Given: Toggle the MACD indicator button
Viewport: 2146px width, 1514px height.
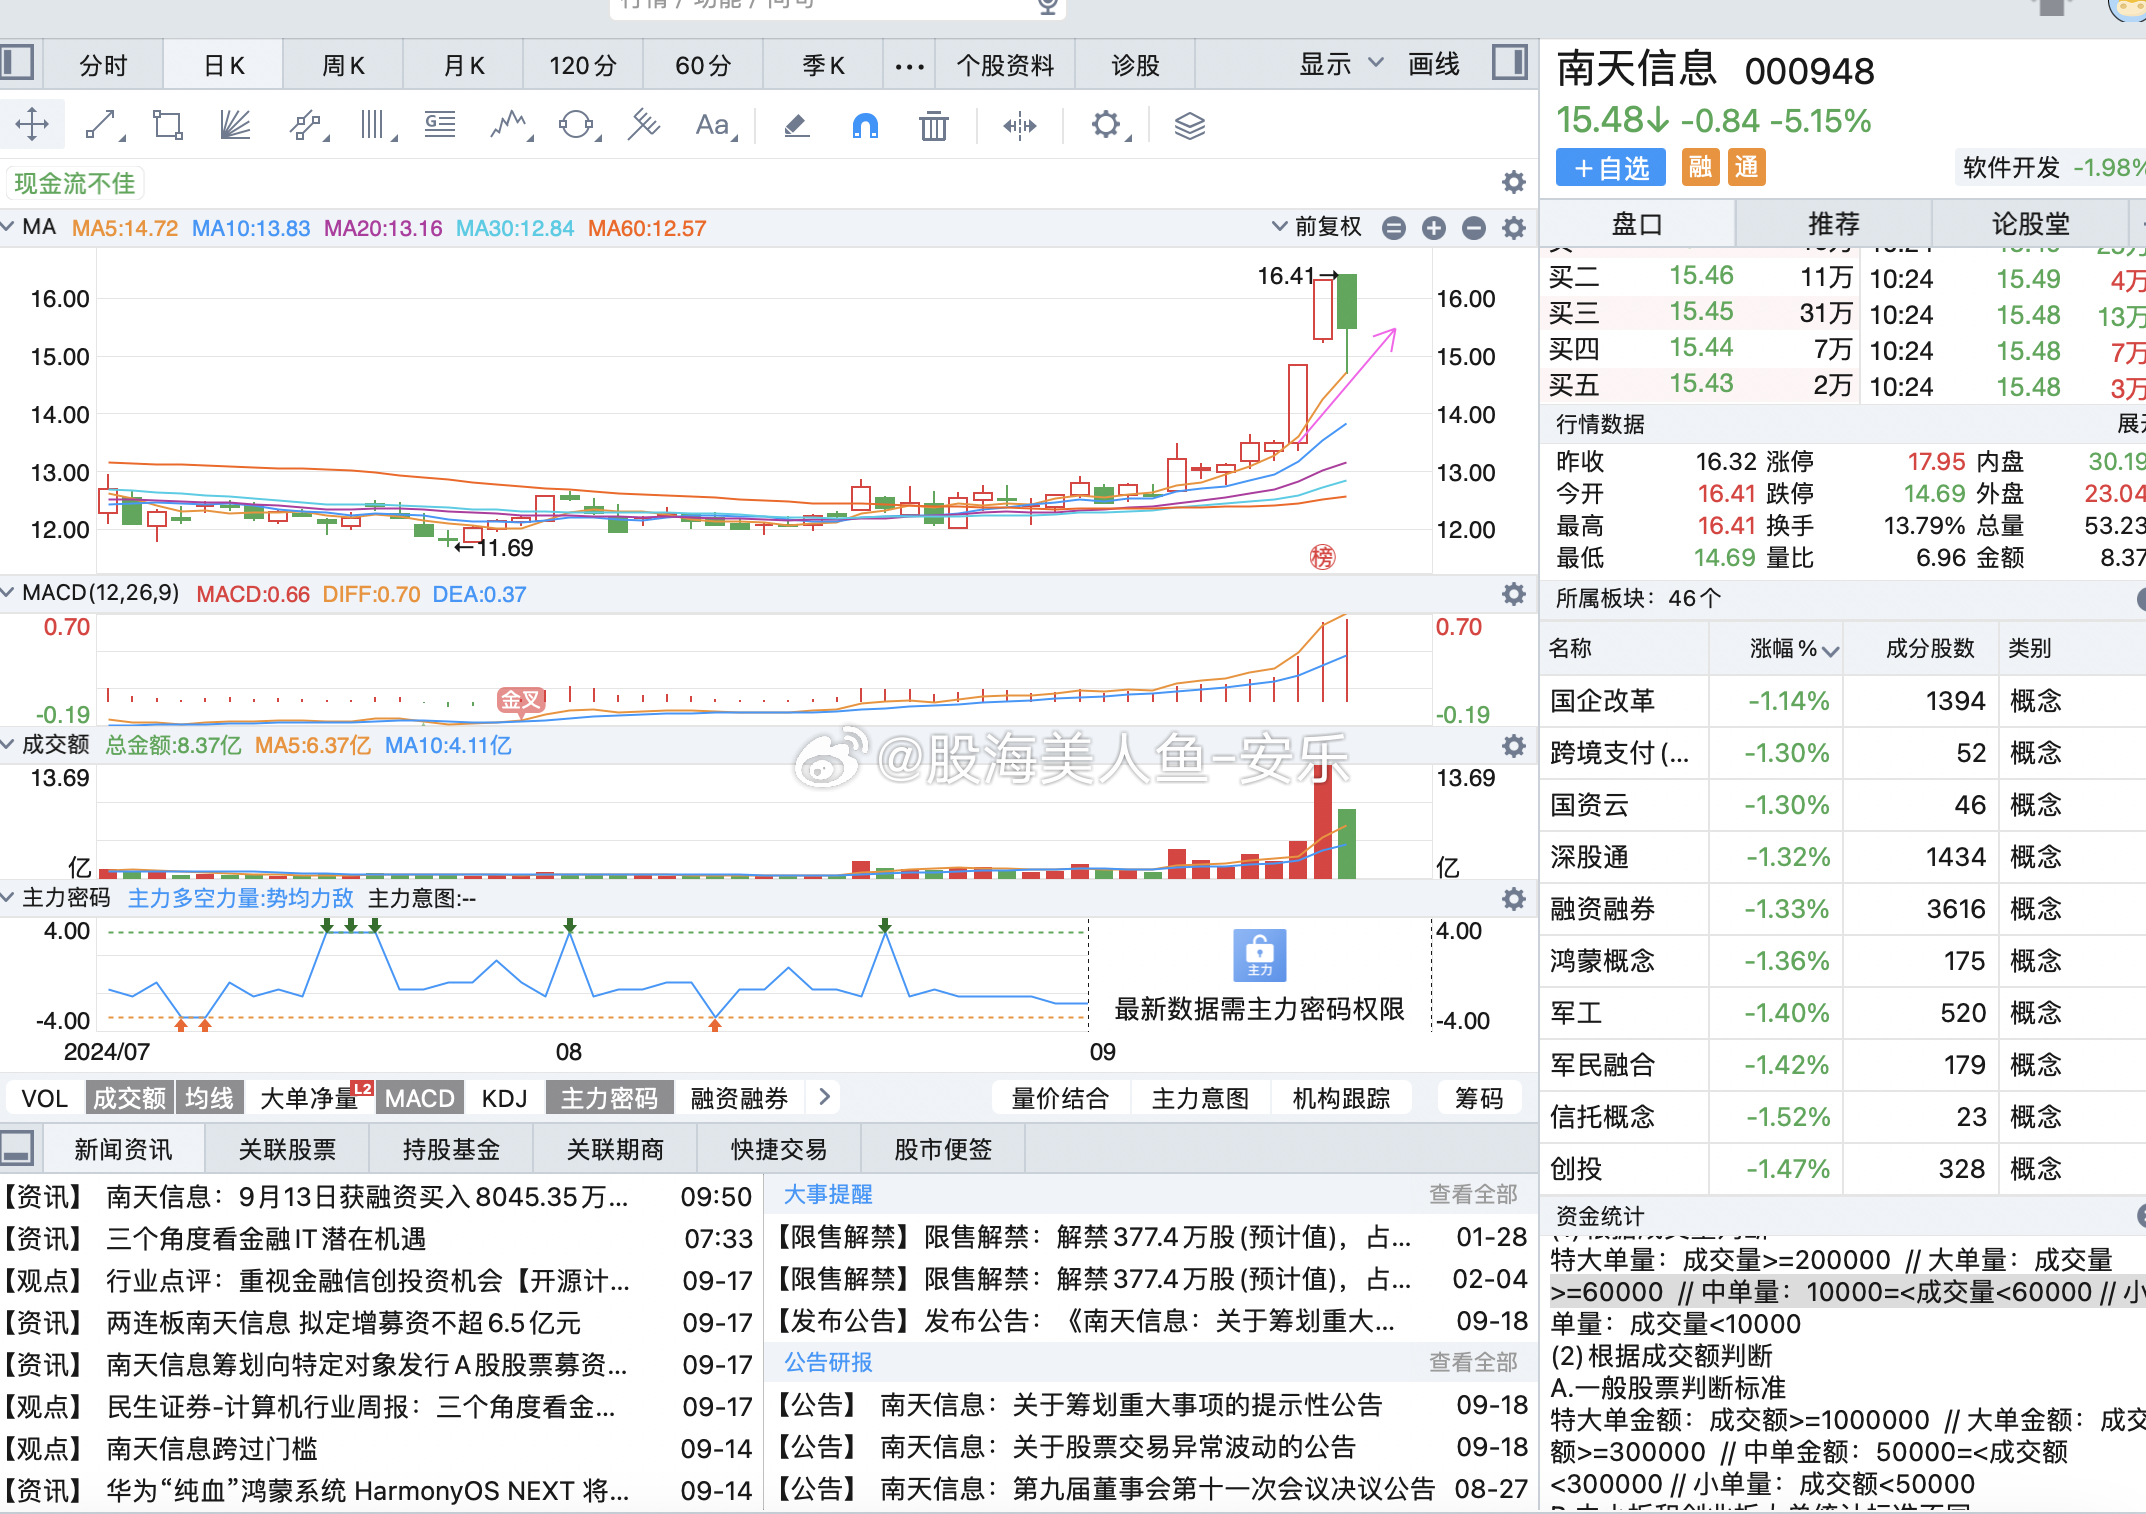Looking at the screenshot, I should pyautogui.click(x=420, y=1098).
